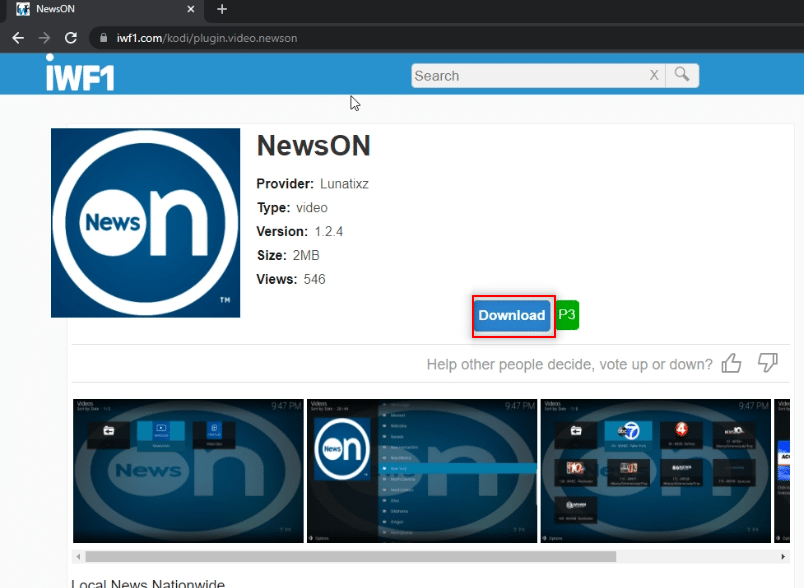Image resolution: width=804 pixels, height=588 pixels.
Task: Open the second screenshot with state list
Action: pyautogui.click(x=422, y=471)
